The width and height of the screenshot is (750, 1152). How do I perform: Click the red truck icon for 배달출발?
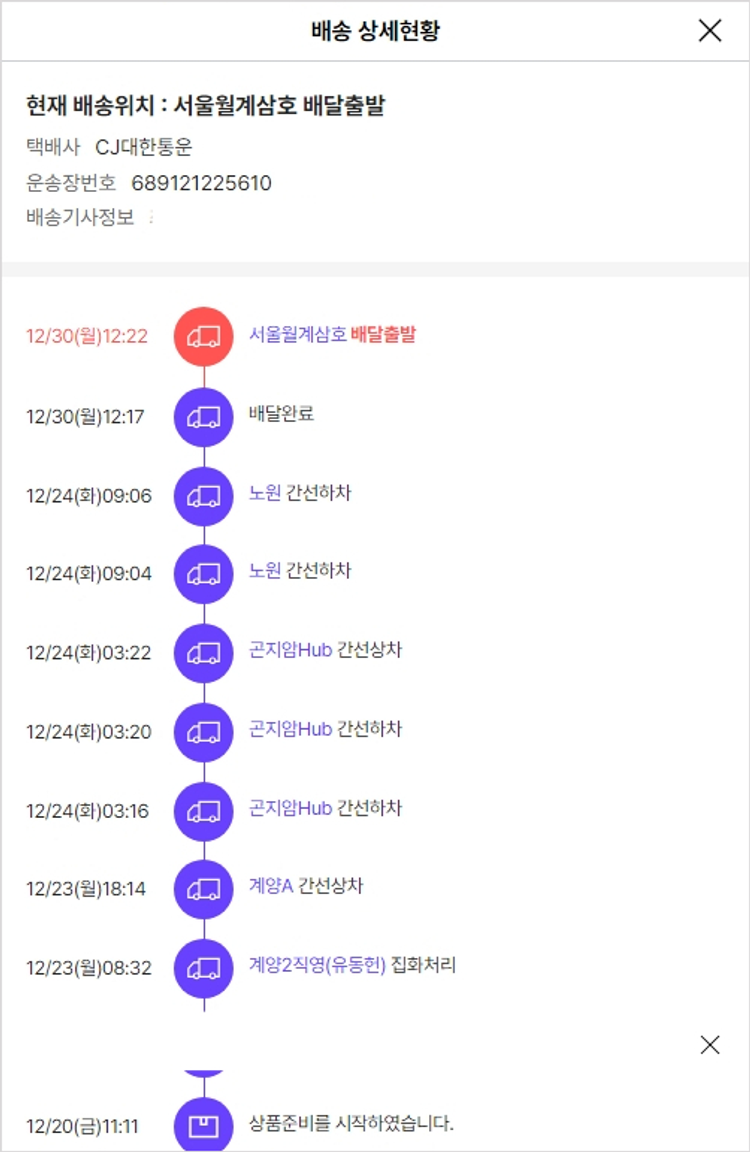pos(204,336)
